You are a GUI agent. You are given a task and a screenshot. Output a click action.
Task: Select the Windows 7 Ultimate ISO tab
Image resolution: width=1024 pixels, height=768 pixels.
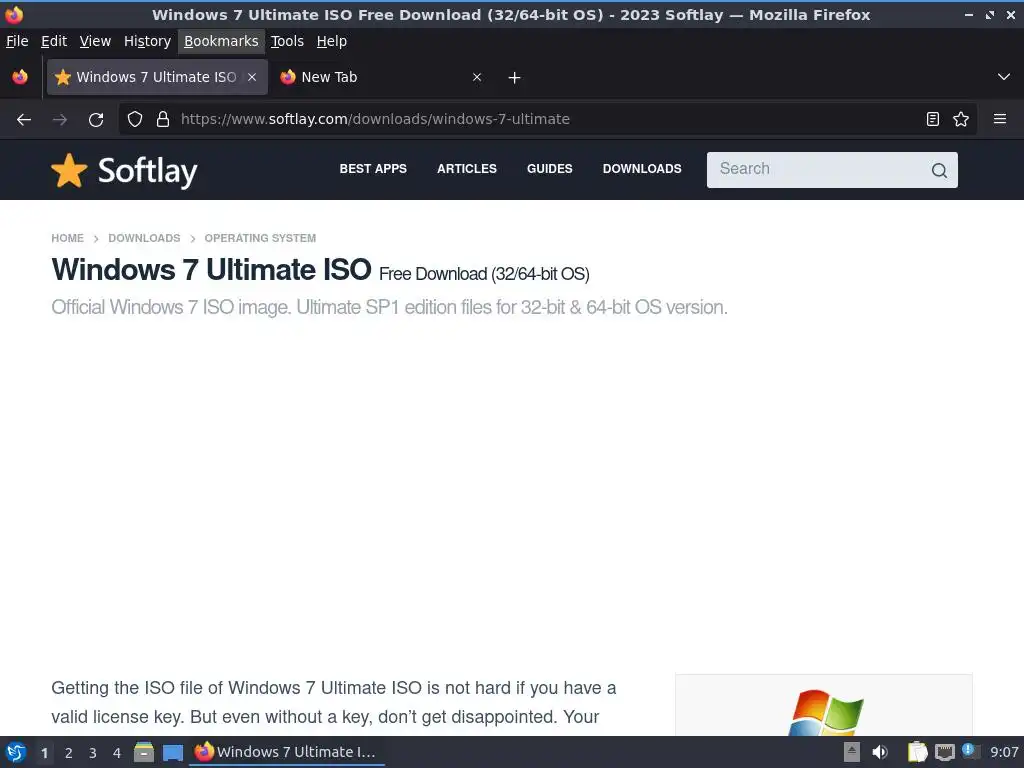[157, 77]
